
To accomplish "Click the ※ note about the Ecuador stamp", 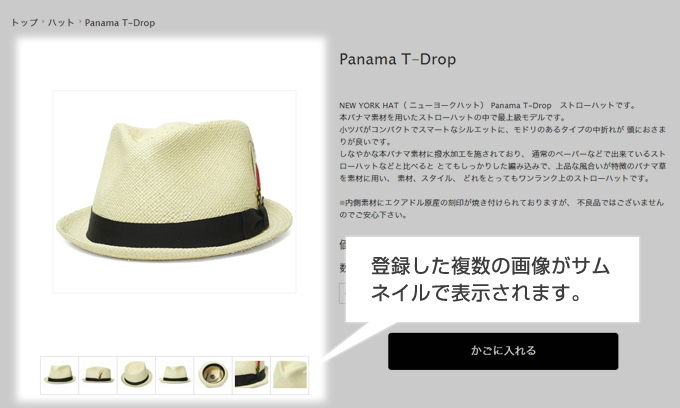I will (502, 209).
